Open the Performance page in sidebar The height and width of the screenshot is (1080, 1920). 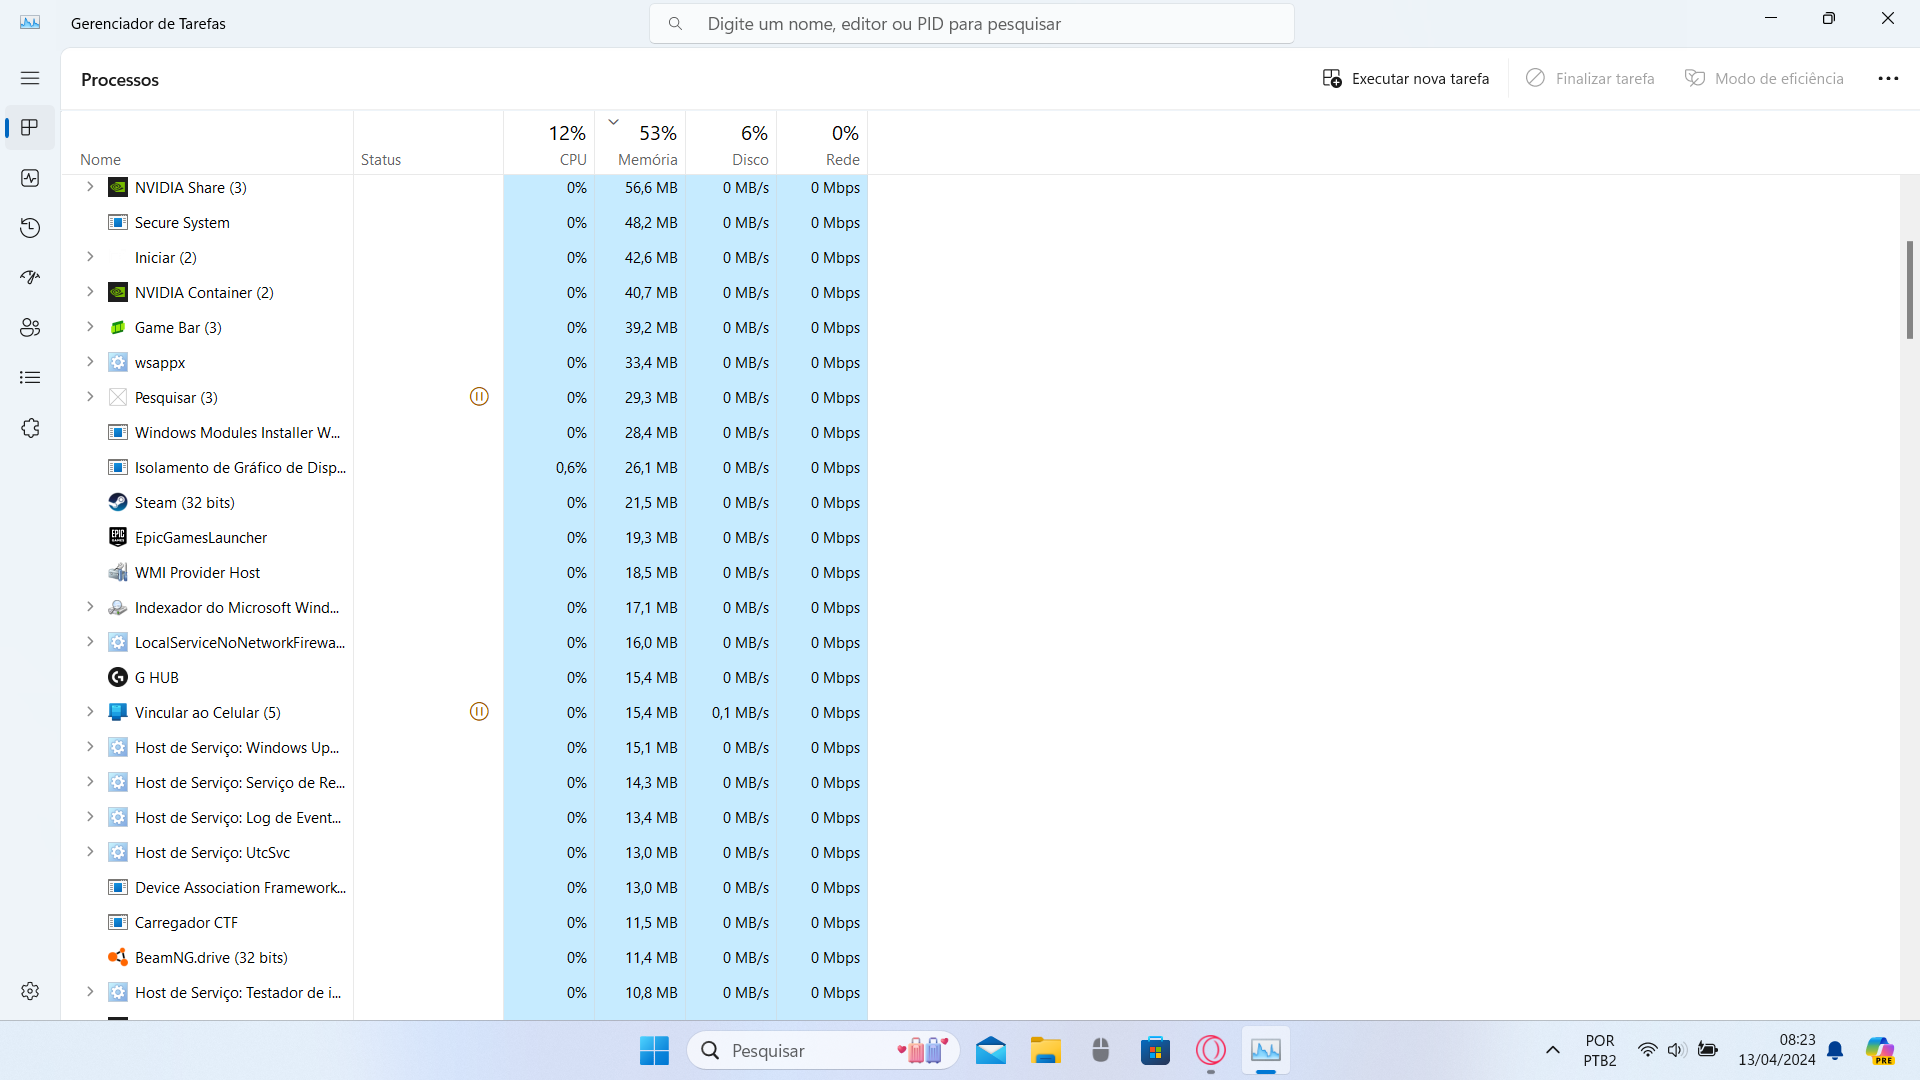coord(30,178)
